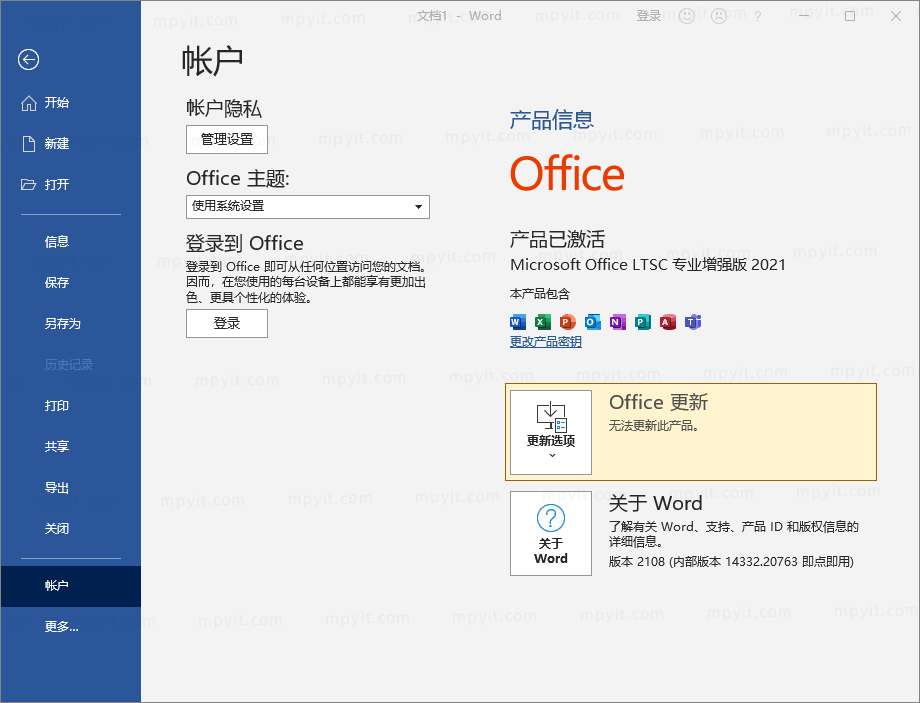Click the Teams product icon
This screenshot has width=920, height=703.
tap(693, 322)
